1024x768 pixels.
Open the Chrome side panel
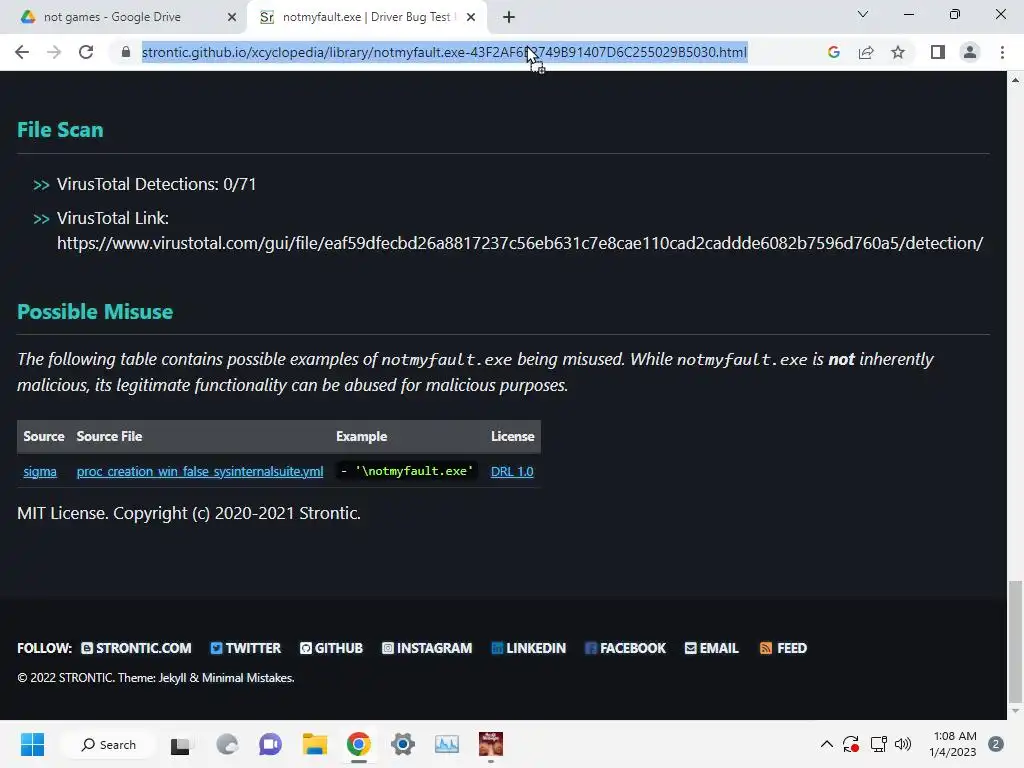[938, 52]
